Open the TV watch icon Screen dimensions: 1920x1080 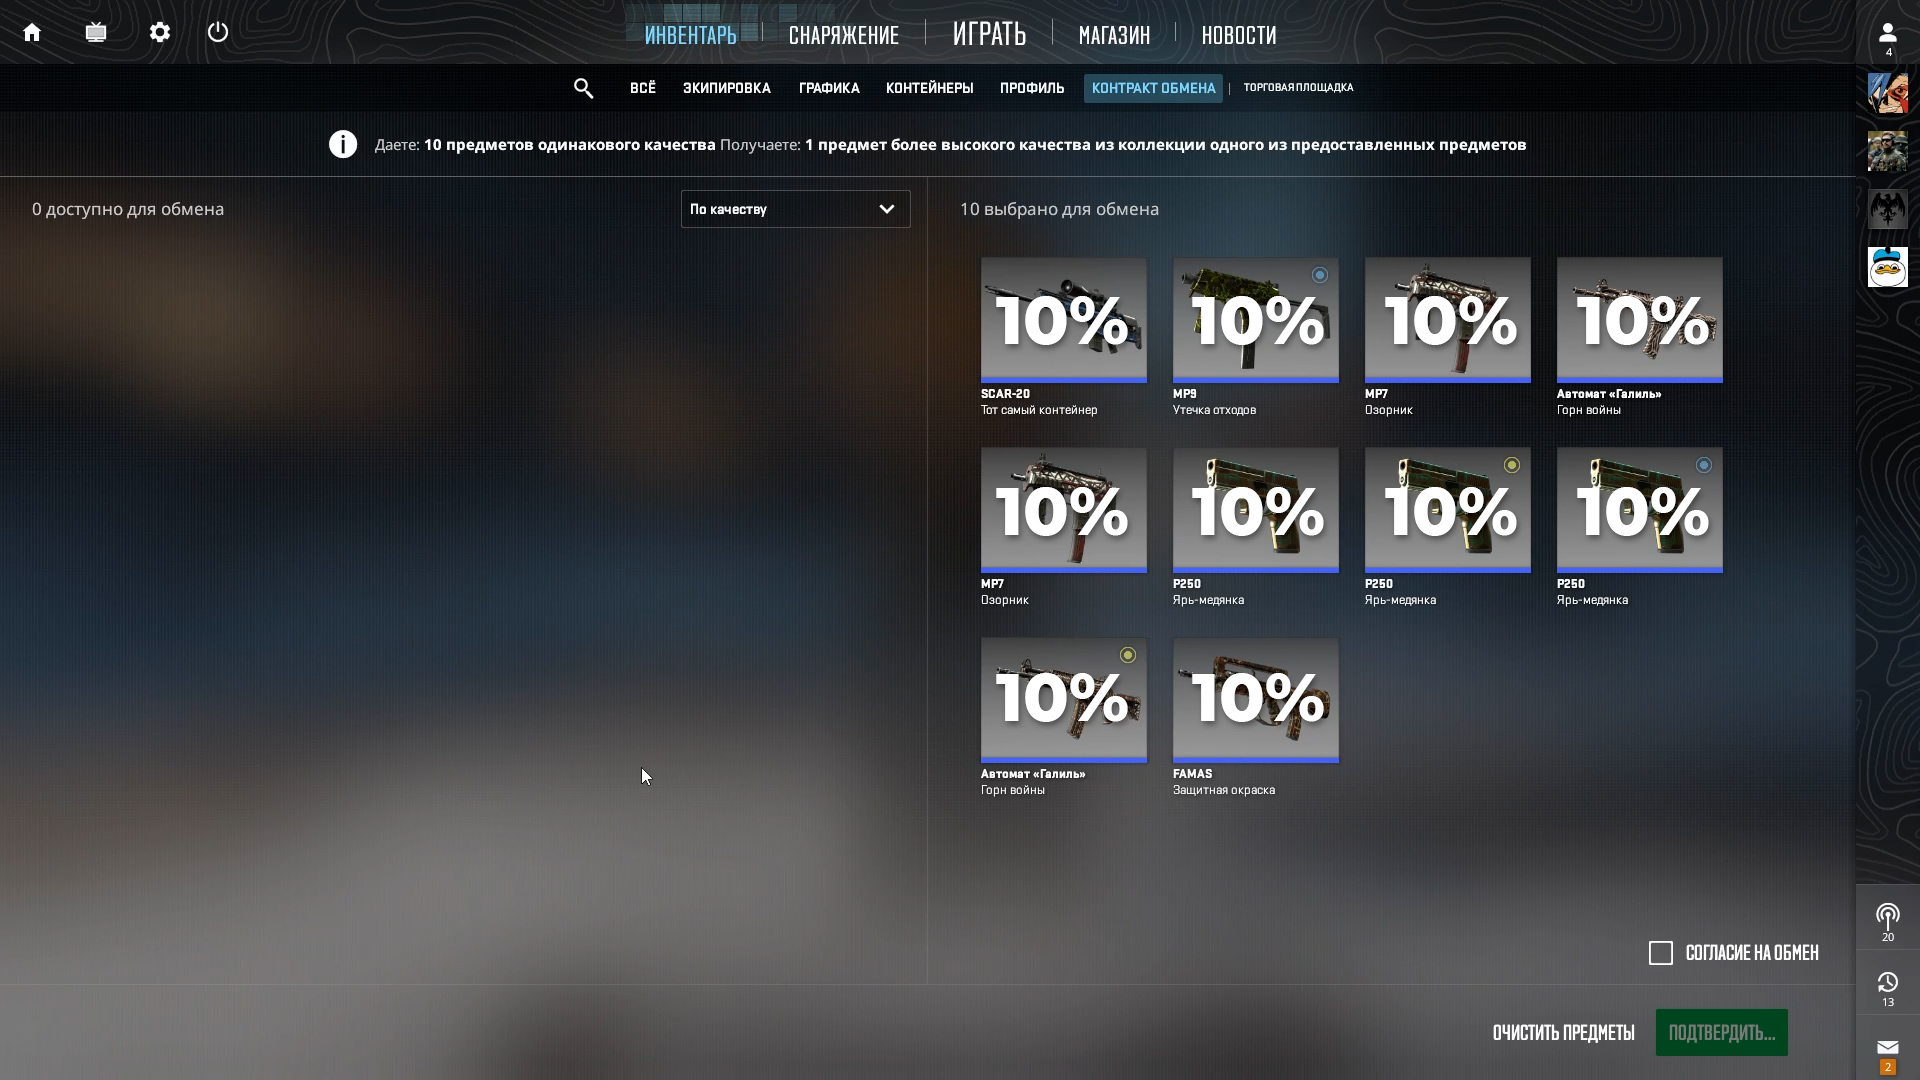[x=96, y=33]
